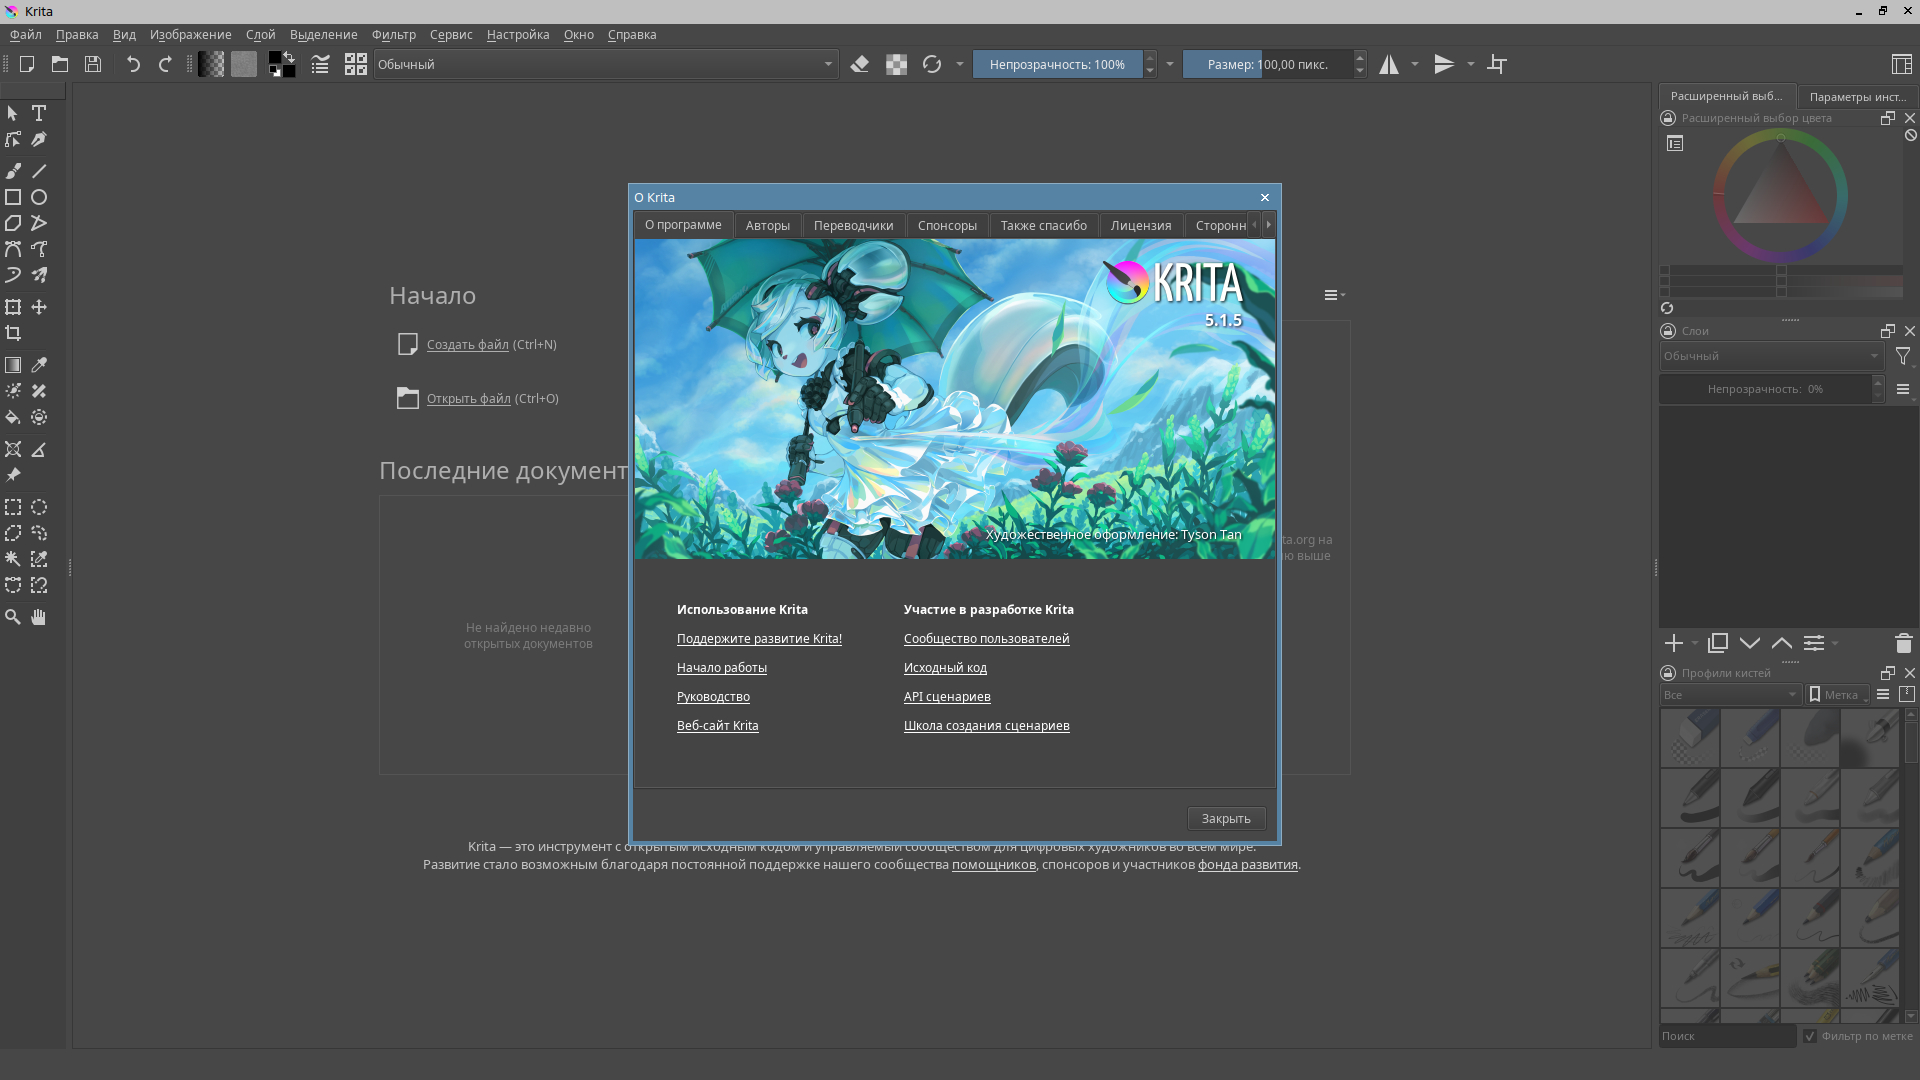The height and width of the screenshot is (1080, 1920).
Task: Adjust the brush Размер slider
Action: (x=1268, y=64)
